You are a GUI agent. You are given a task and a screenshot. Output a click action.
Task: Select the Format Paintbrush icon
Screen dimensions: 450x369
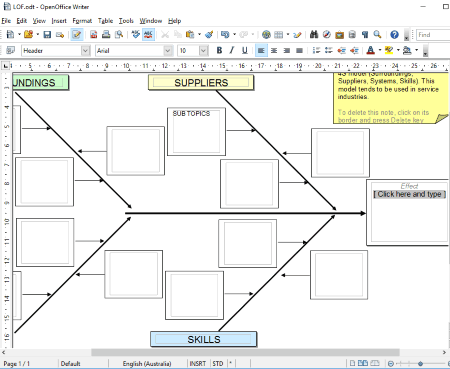209,34
